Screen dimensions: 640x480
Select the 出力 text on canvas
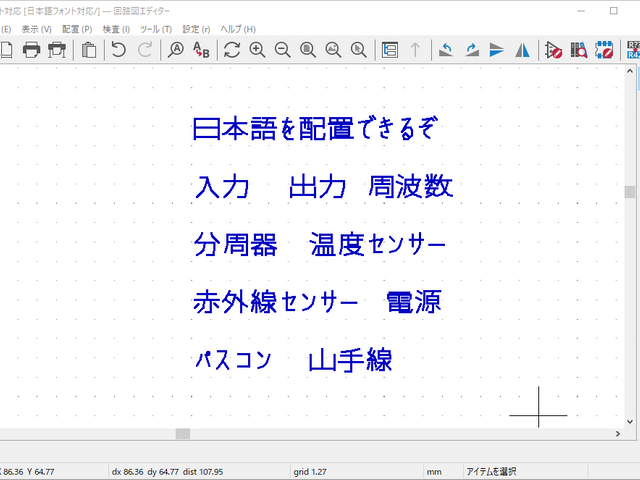coord(318,187)
